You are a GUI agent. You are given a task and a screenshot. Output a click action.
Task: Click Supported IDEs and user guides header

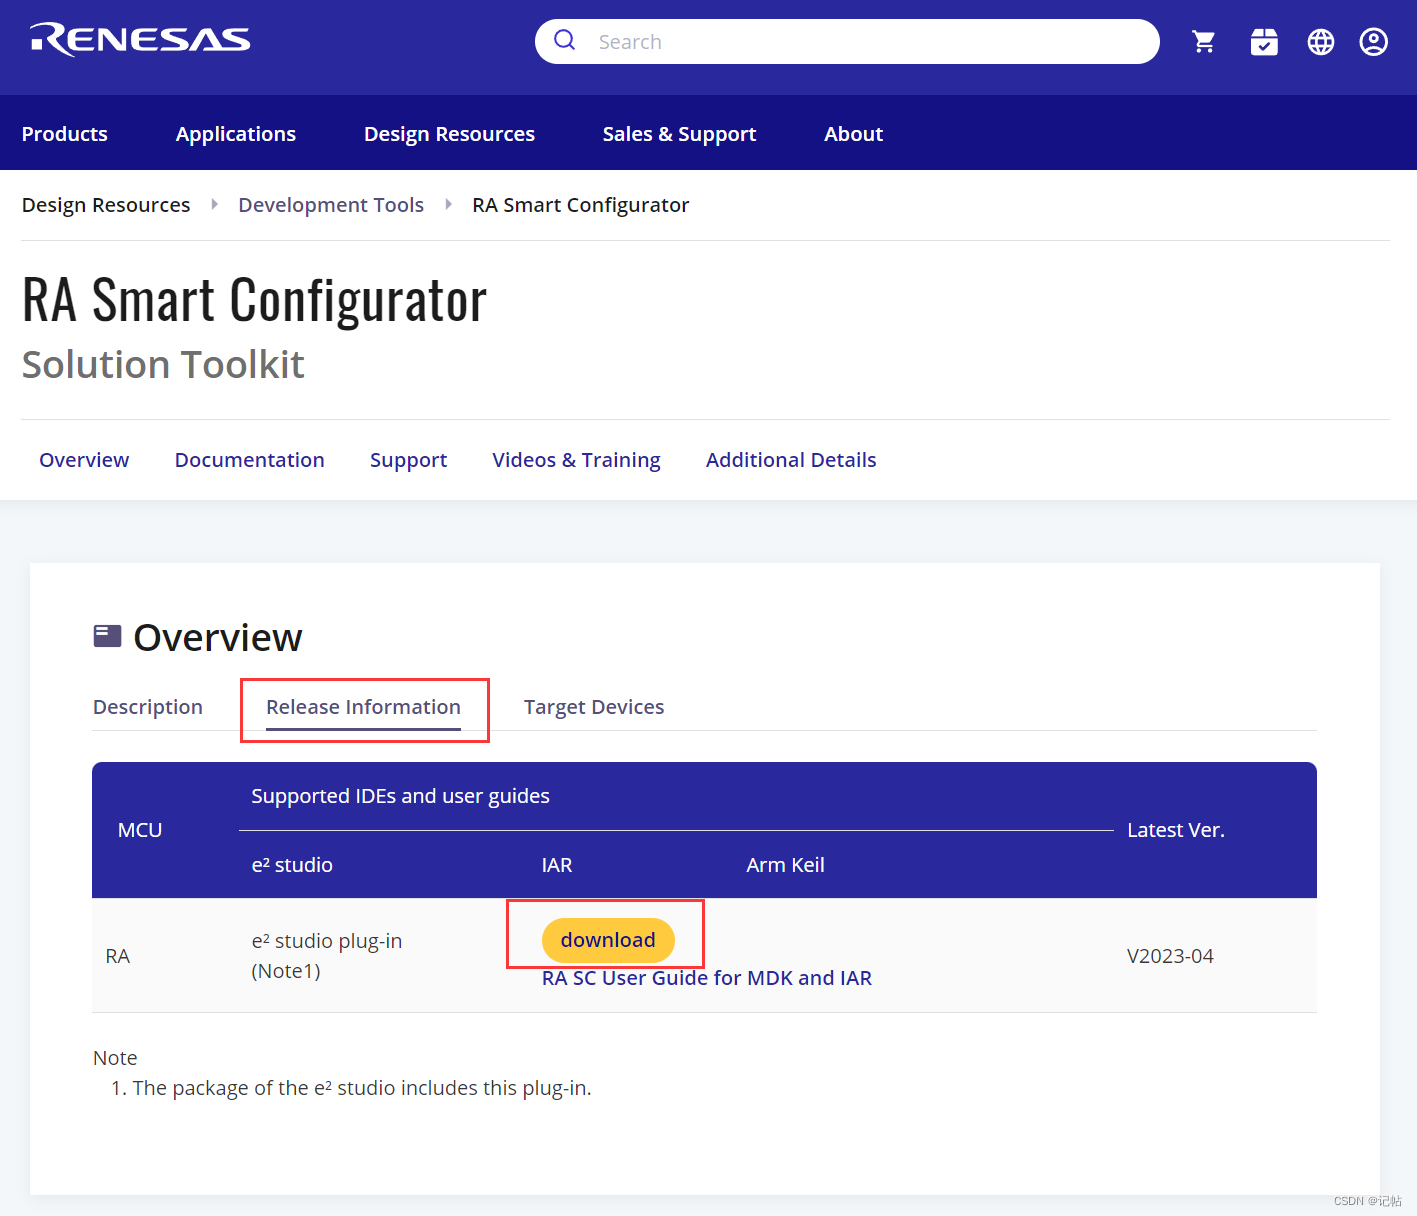click(400, 796)
